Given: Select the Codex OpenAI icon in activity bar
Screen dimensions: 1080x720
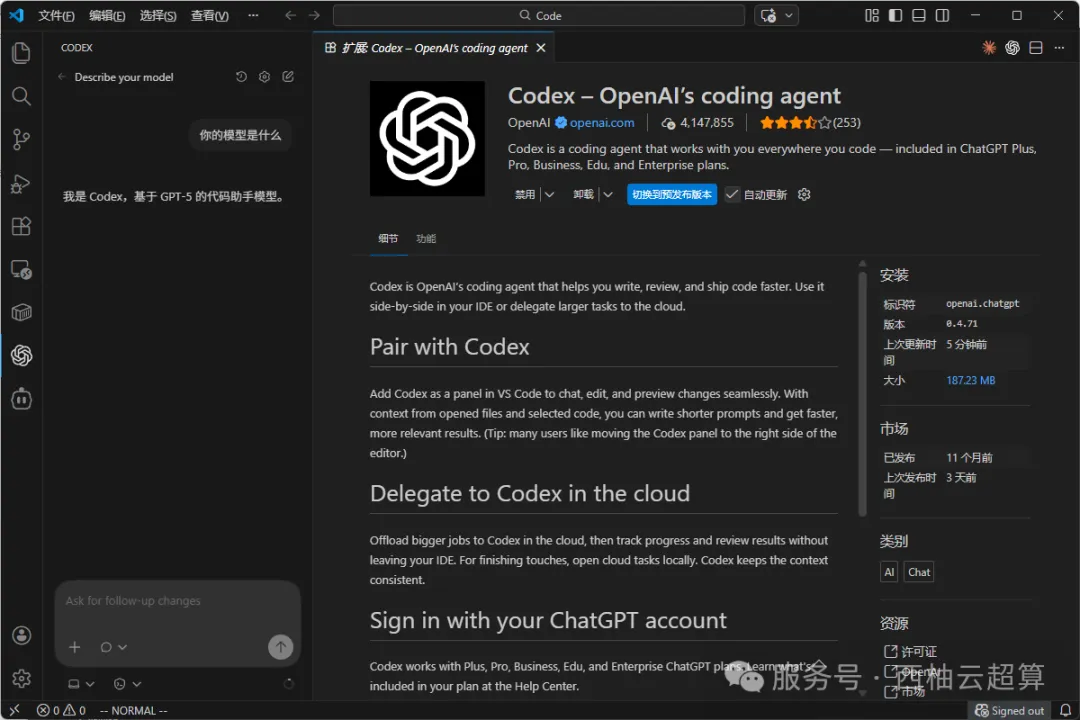Looking at the screenshot, I should pyautogui.click(x=21, y=356).
